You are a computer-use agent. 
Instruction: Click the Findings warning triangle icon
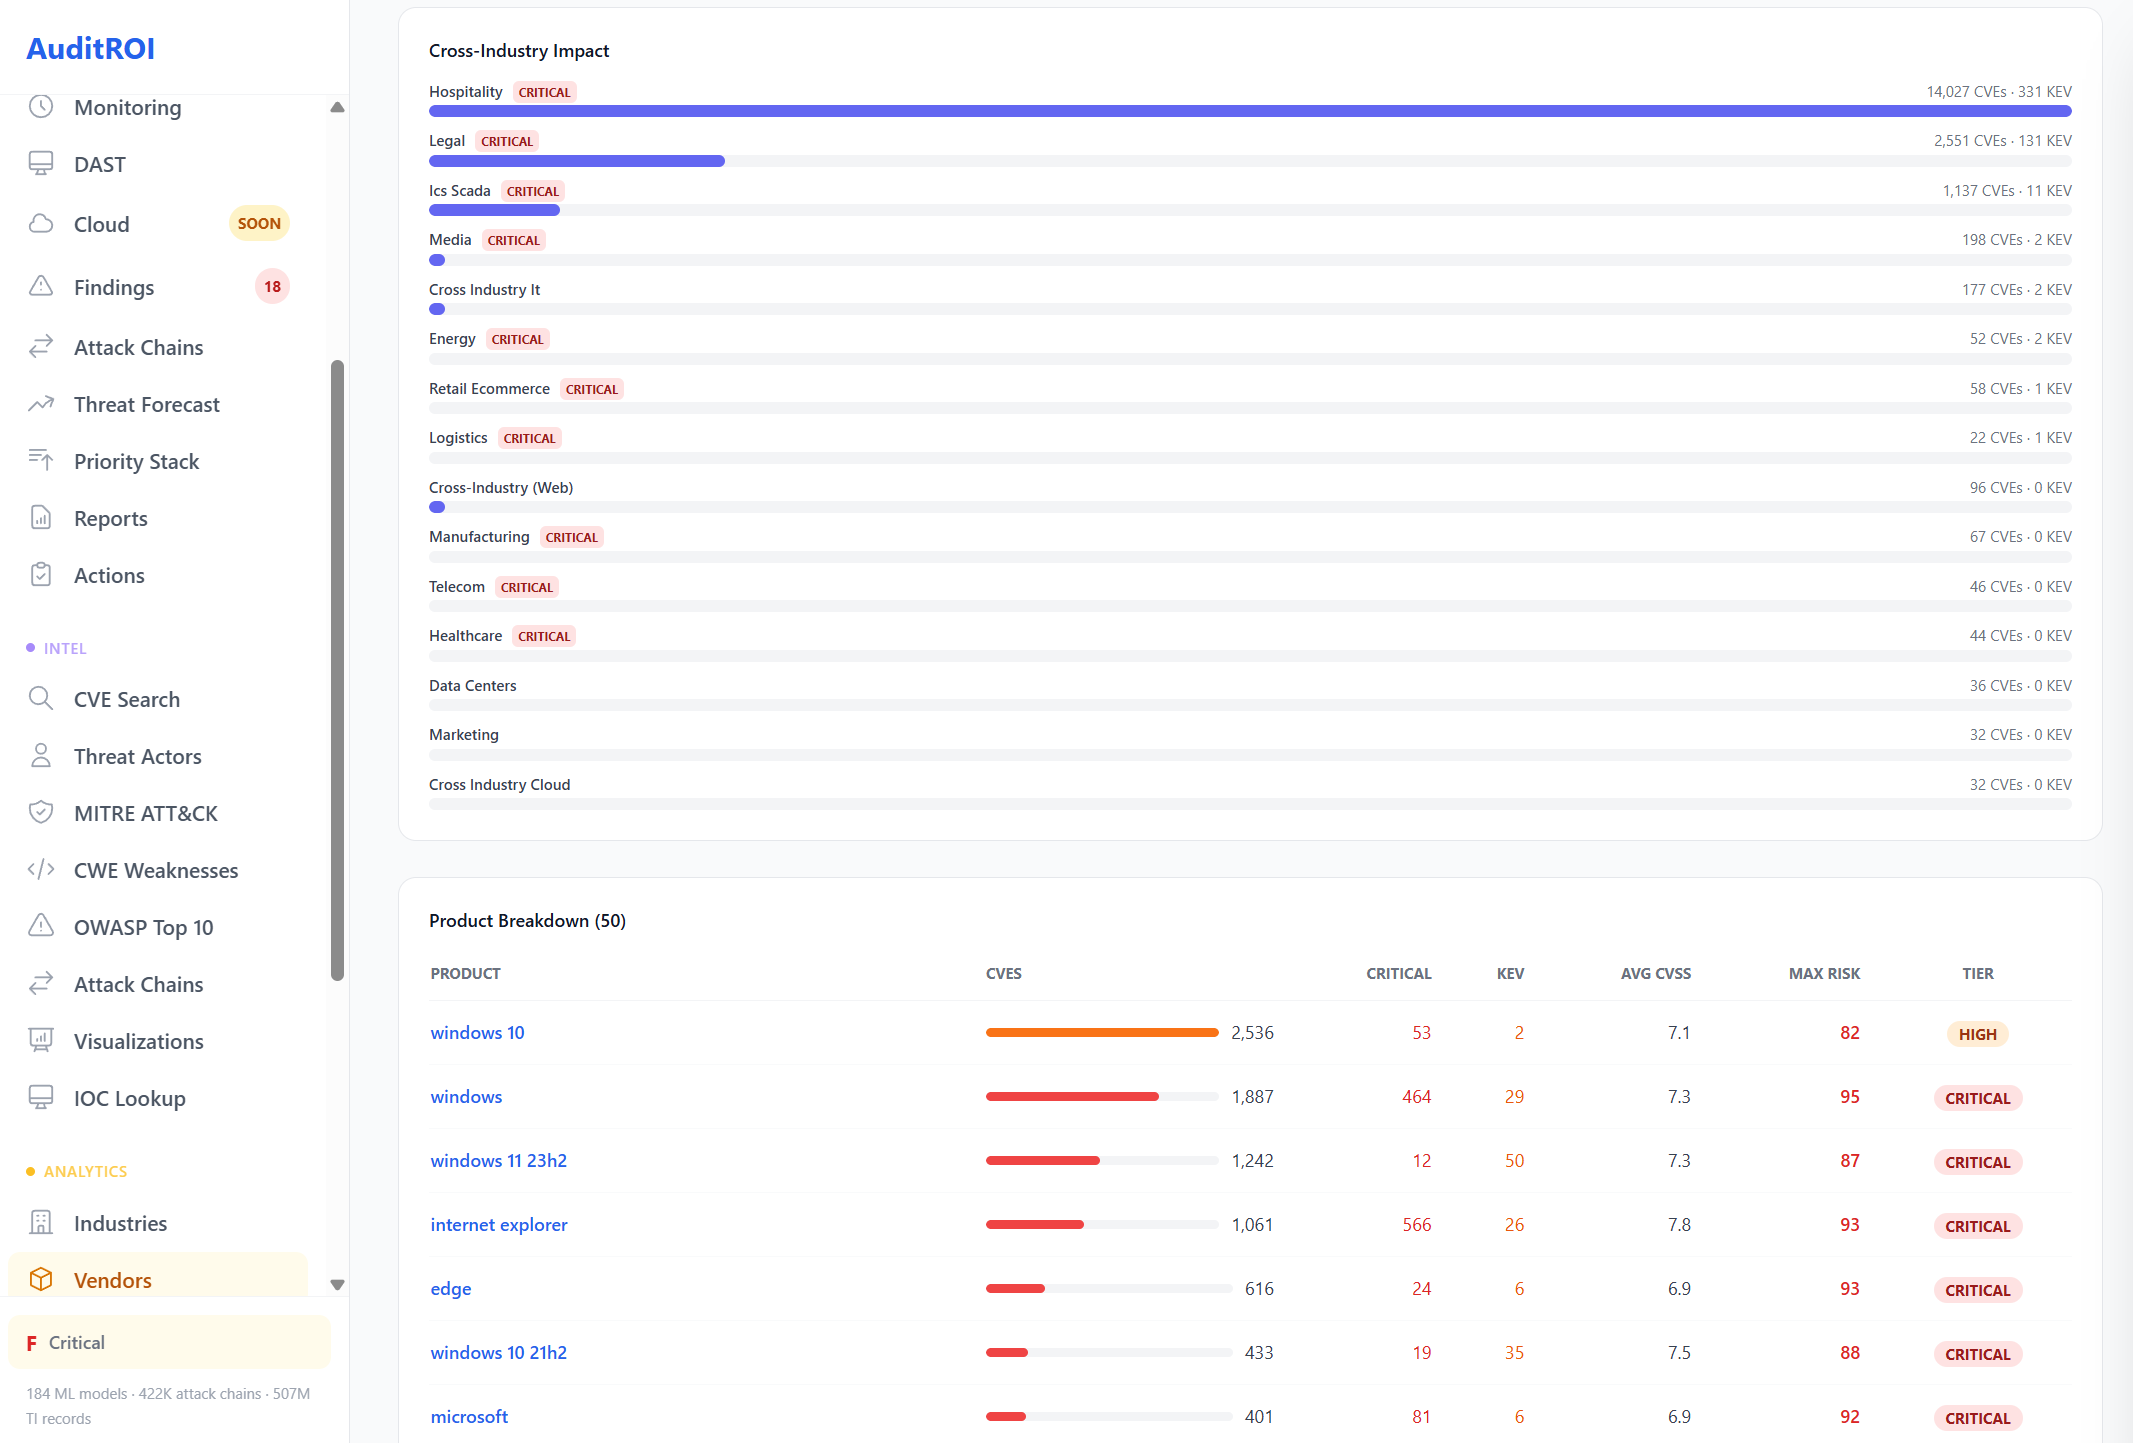41,287
